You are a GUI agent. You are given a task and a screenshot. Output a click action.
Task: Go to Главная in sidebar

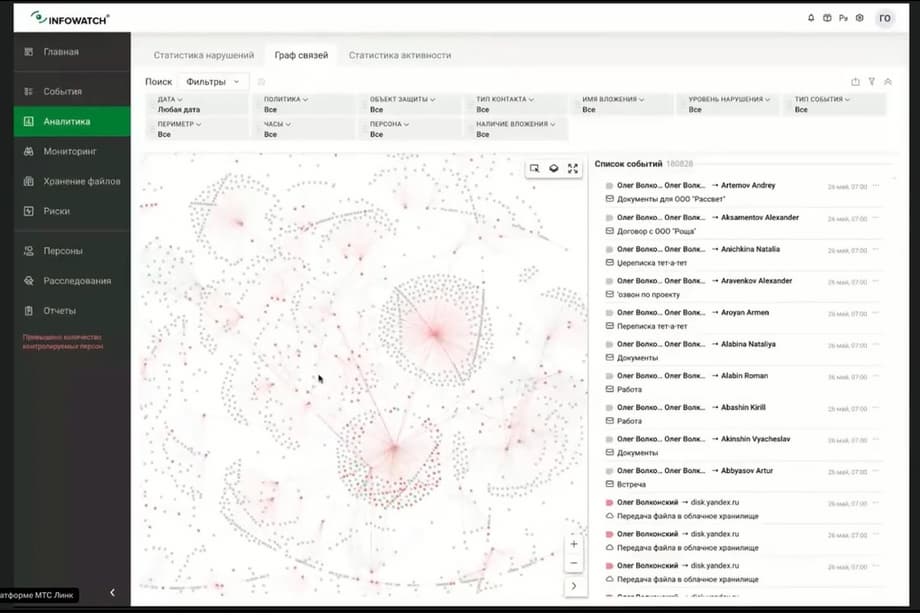pyautogui.click(x=72, y=52)
